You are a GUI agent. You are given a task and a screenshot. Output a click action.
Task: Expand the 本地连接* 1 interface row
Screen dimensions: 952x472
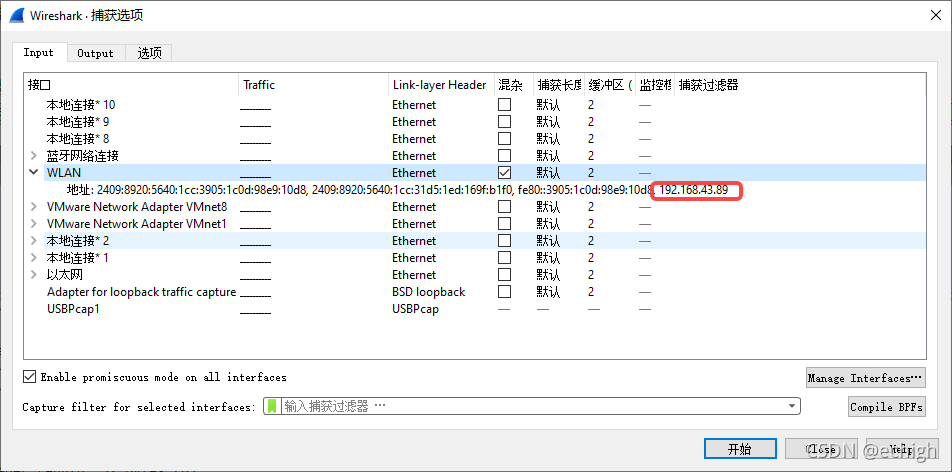coord(34,258)
